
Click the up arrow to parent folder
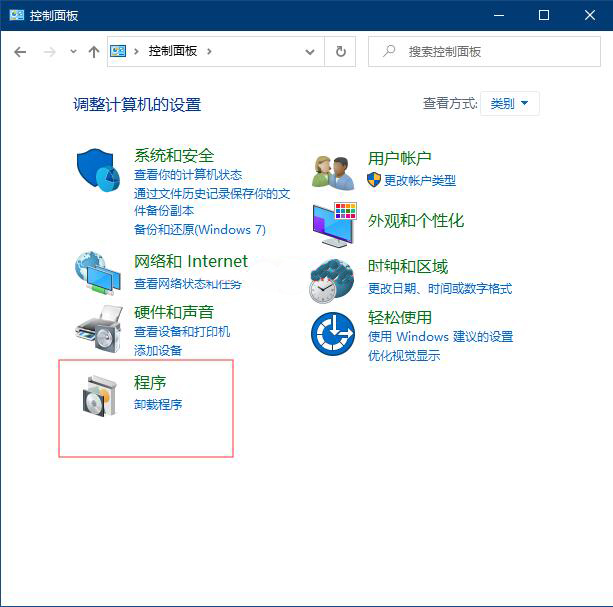click(x=94, y=52)
